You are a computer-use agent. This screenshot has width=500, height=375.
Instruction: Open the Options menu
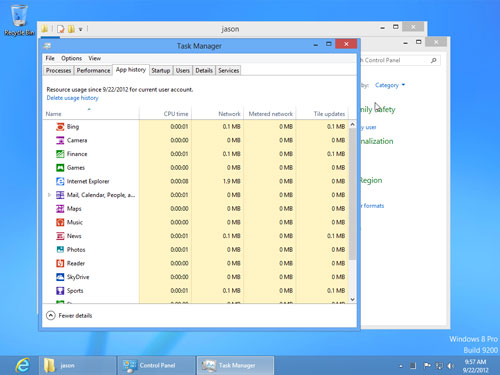[71, 58]
